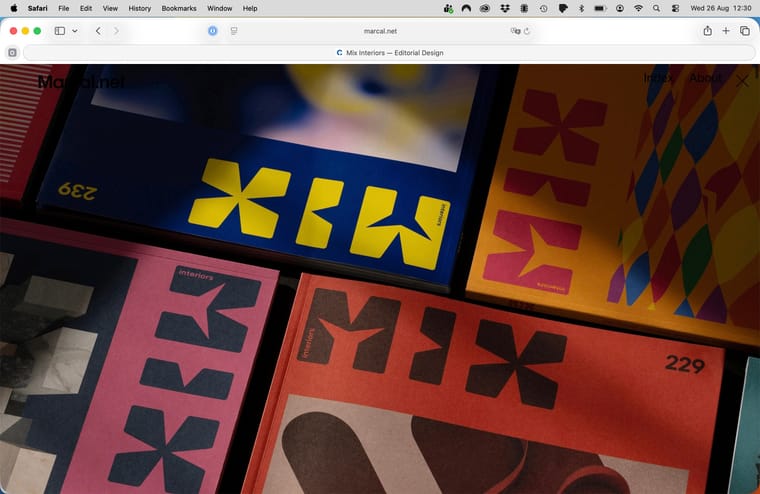Open the translate page icon
Viewport: 760px width, 494px height.
click(x=515, y=31)
